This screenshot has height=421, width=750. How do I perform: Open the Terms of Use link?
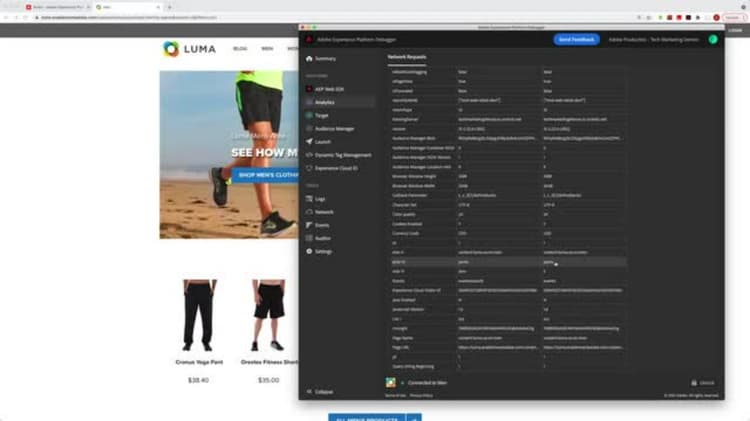pos(396,396)
